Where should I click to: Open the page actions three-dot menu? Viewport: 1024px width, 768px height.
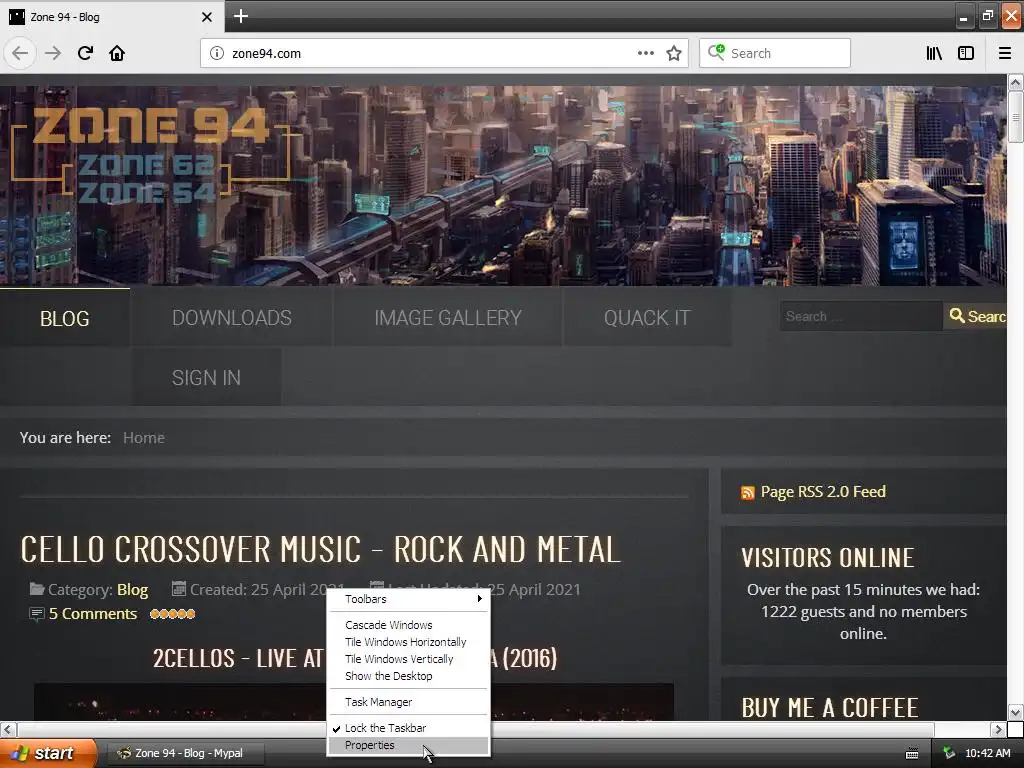coord(645,53)
